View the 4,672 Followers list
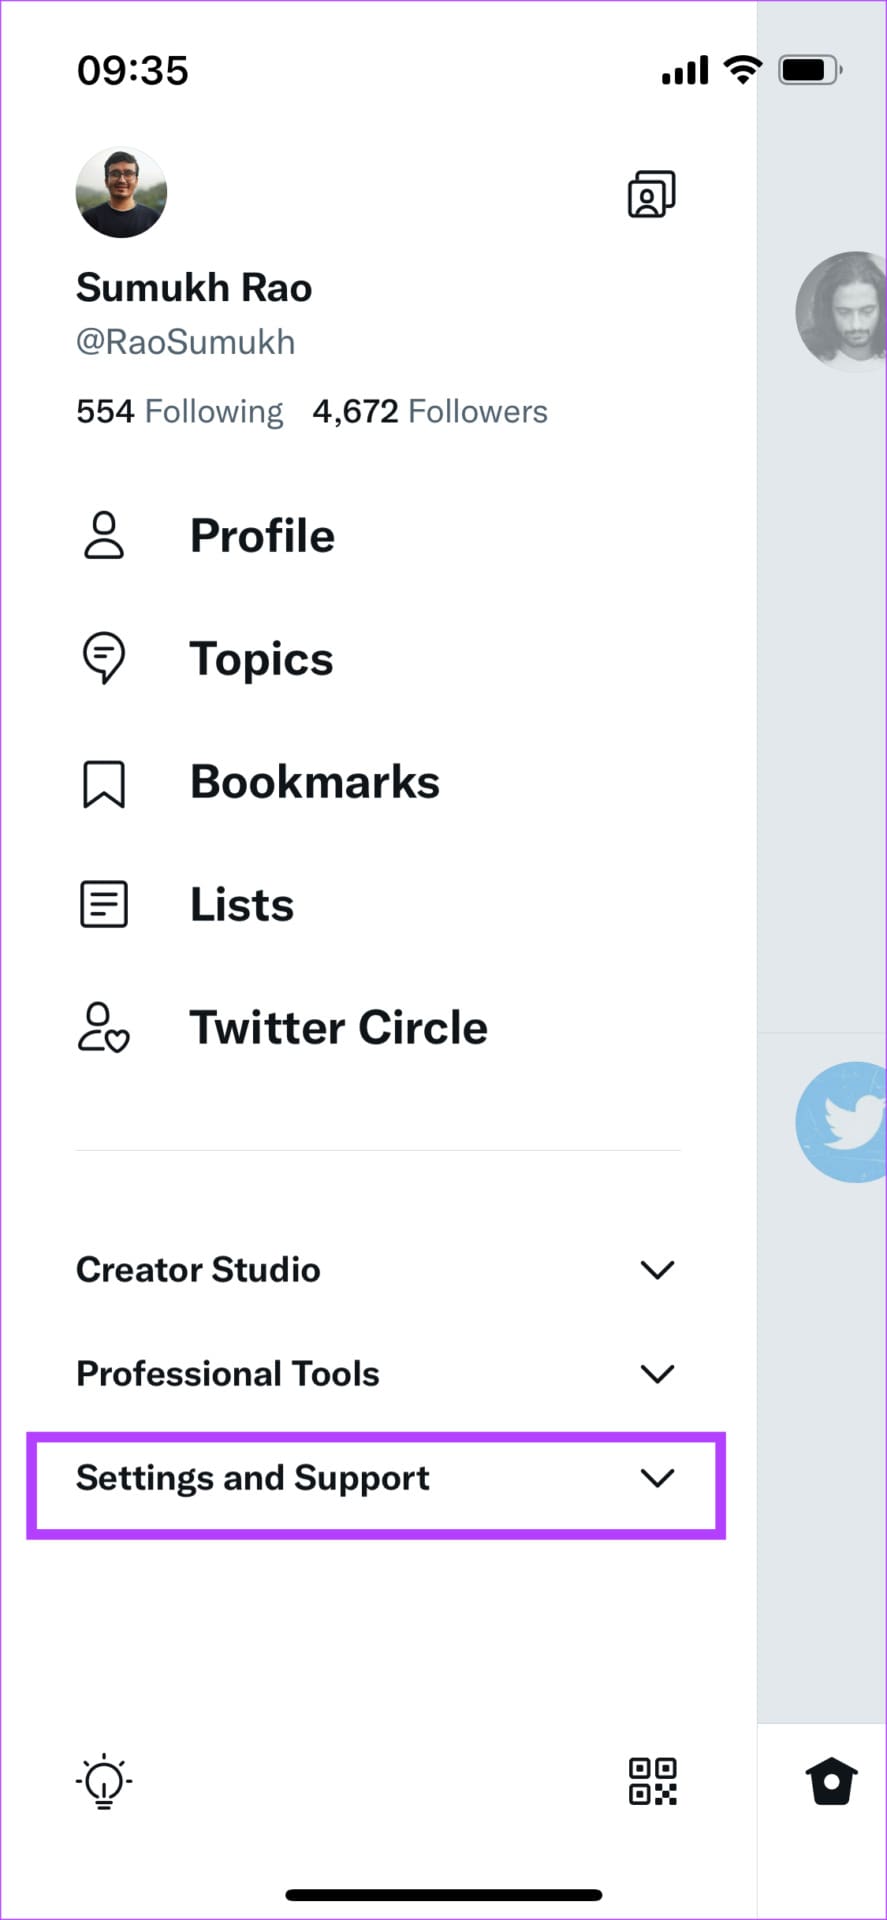Image resolution: width=887 pixels, height=1920 pixels. click(x=430, y=411)
